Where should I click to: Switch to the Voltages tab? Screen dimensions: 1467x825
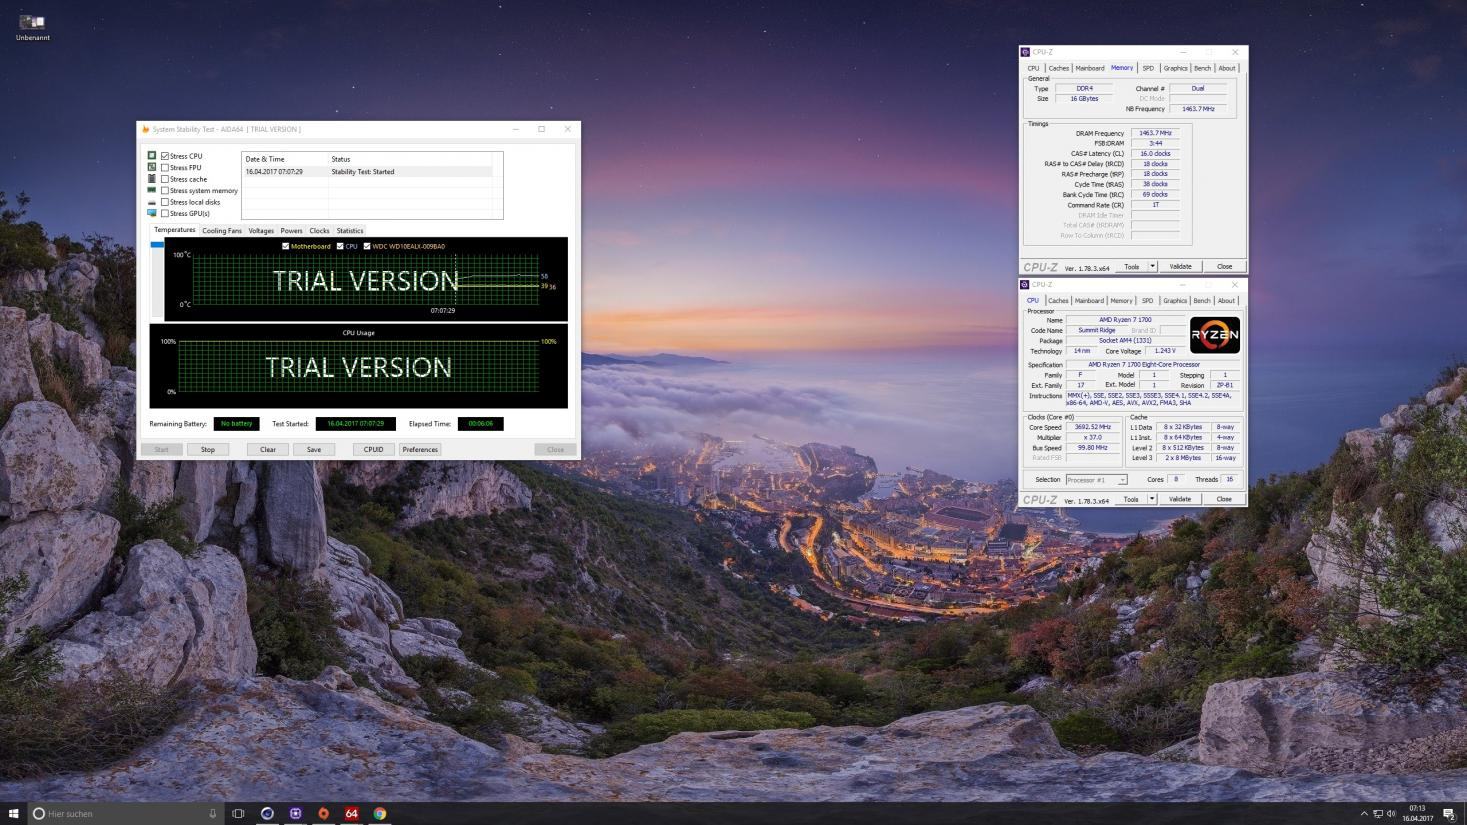261,230
